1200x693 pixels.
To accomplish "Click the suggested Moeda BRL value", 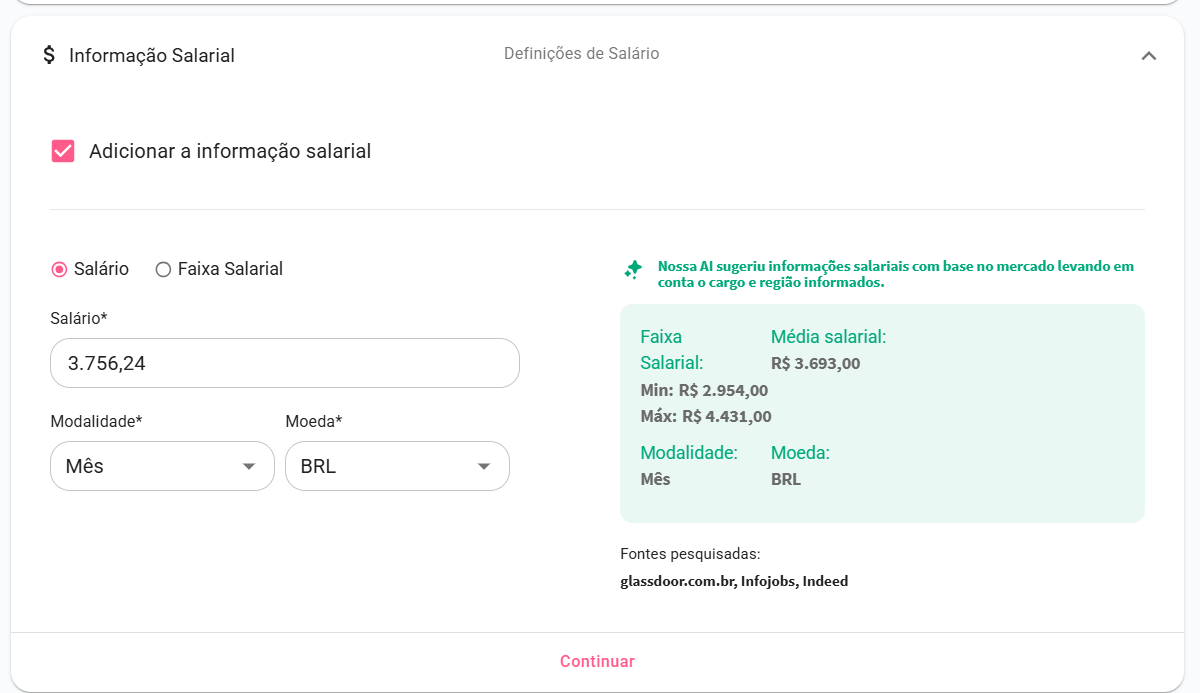I will [786, 479].
